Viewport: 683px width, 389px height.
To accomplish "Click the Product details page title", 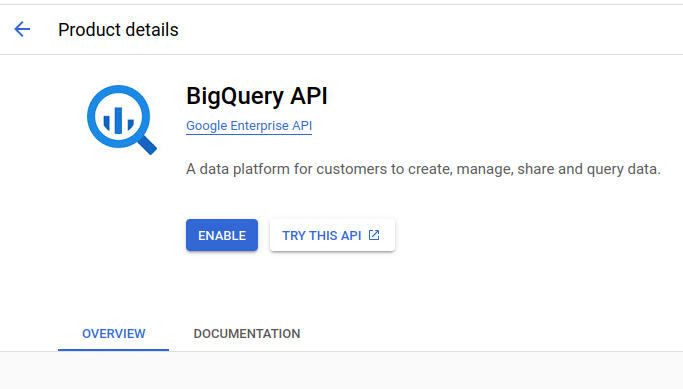I will (x=118, y=30).
